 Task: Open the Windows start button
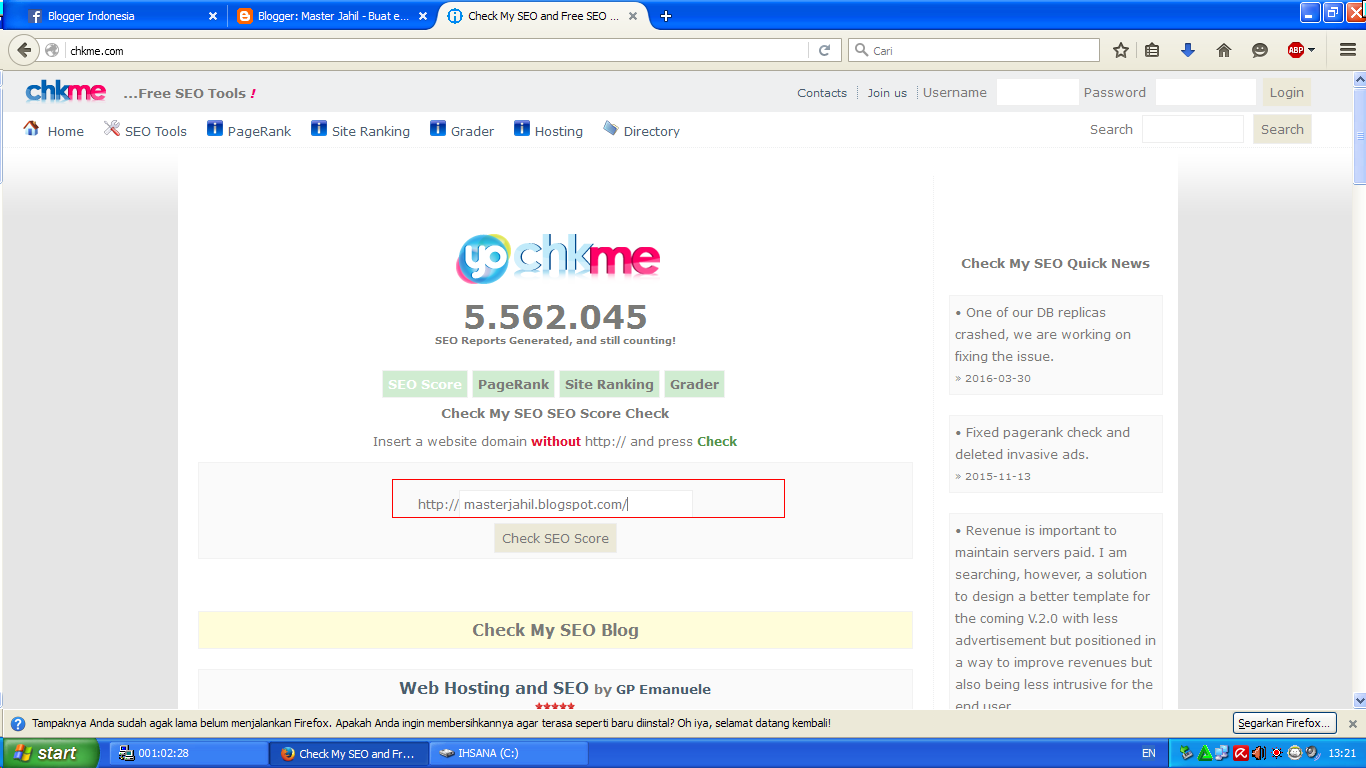click(50, 753)
